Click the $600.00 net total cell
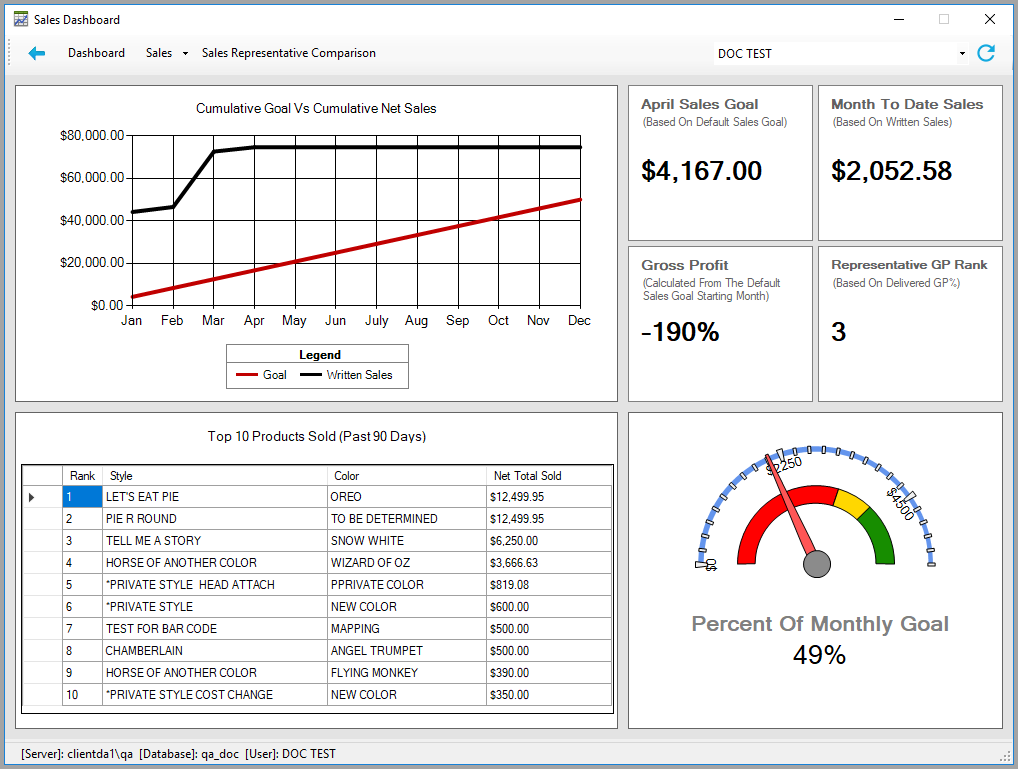The width and height of the screenshot is (1018, 769). tap(549, 607)
